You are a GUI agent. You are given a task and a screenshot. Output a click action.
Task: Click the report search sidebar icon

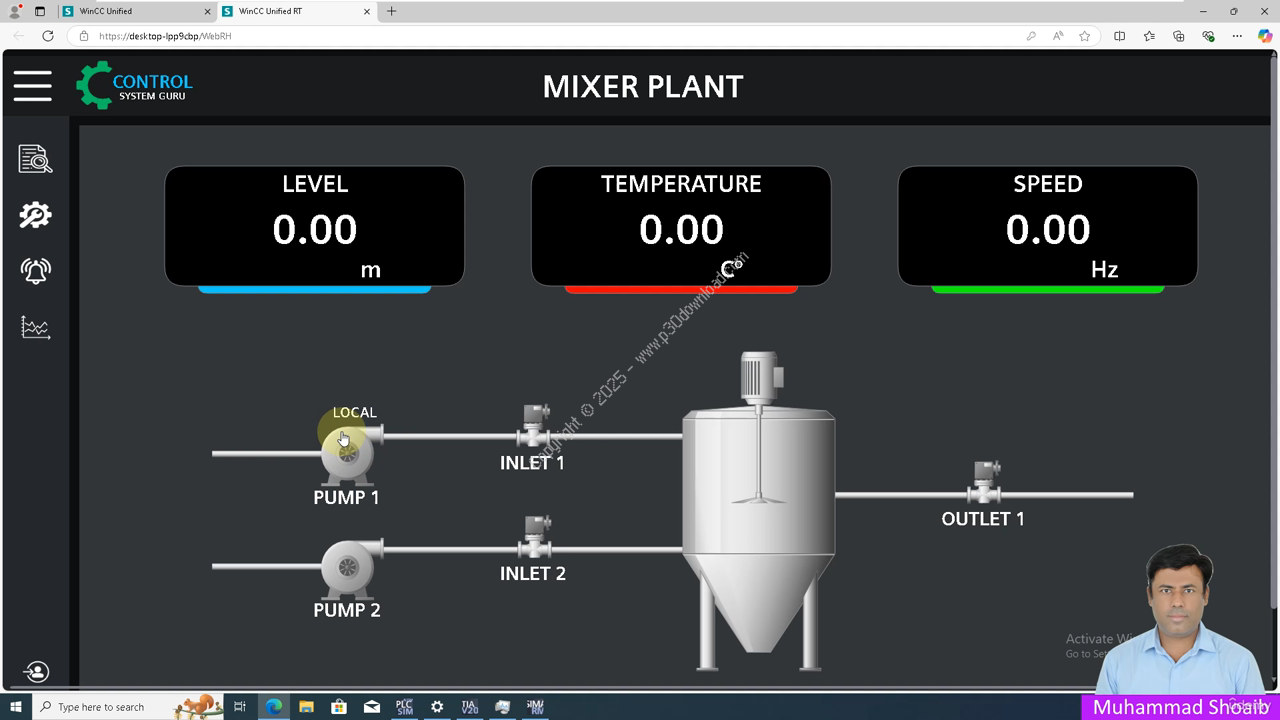coord(35,160)
